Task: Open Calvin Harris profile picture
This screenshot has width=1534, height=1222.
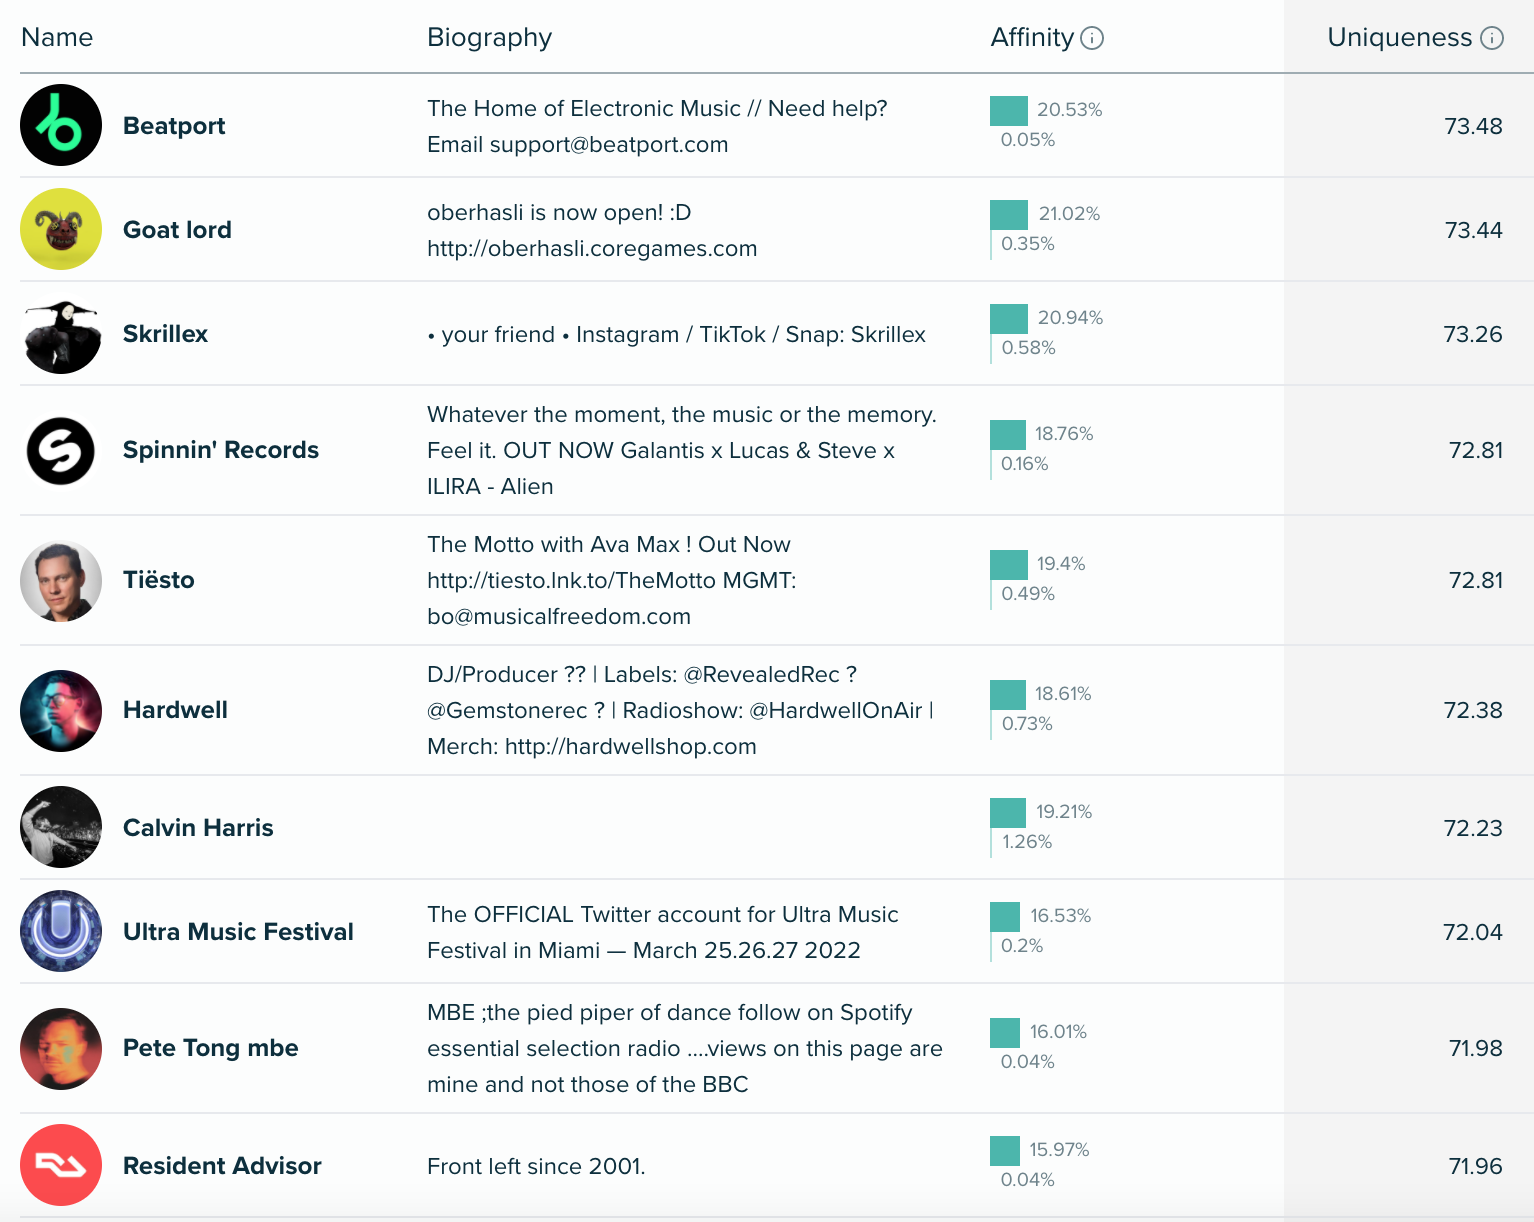Action: [x=61, y=827]
